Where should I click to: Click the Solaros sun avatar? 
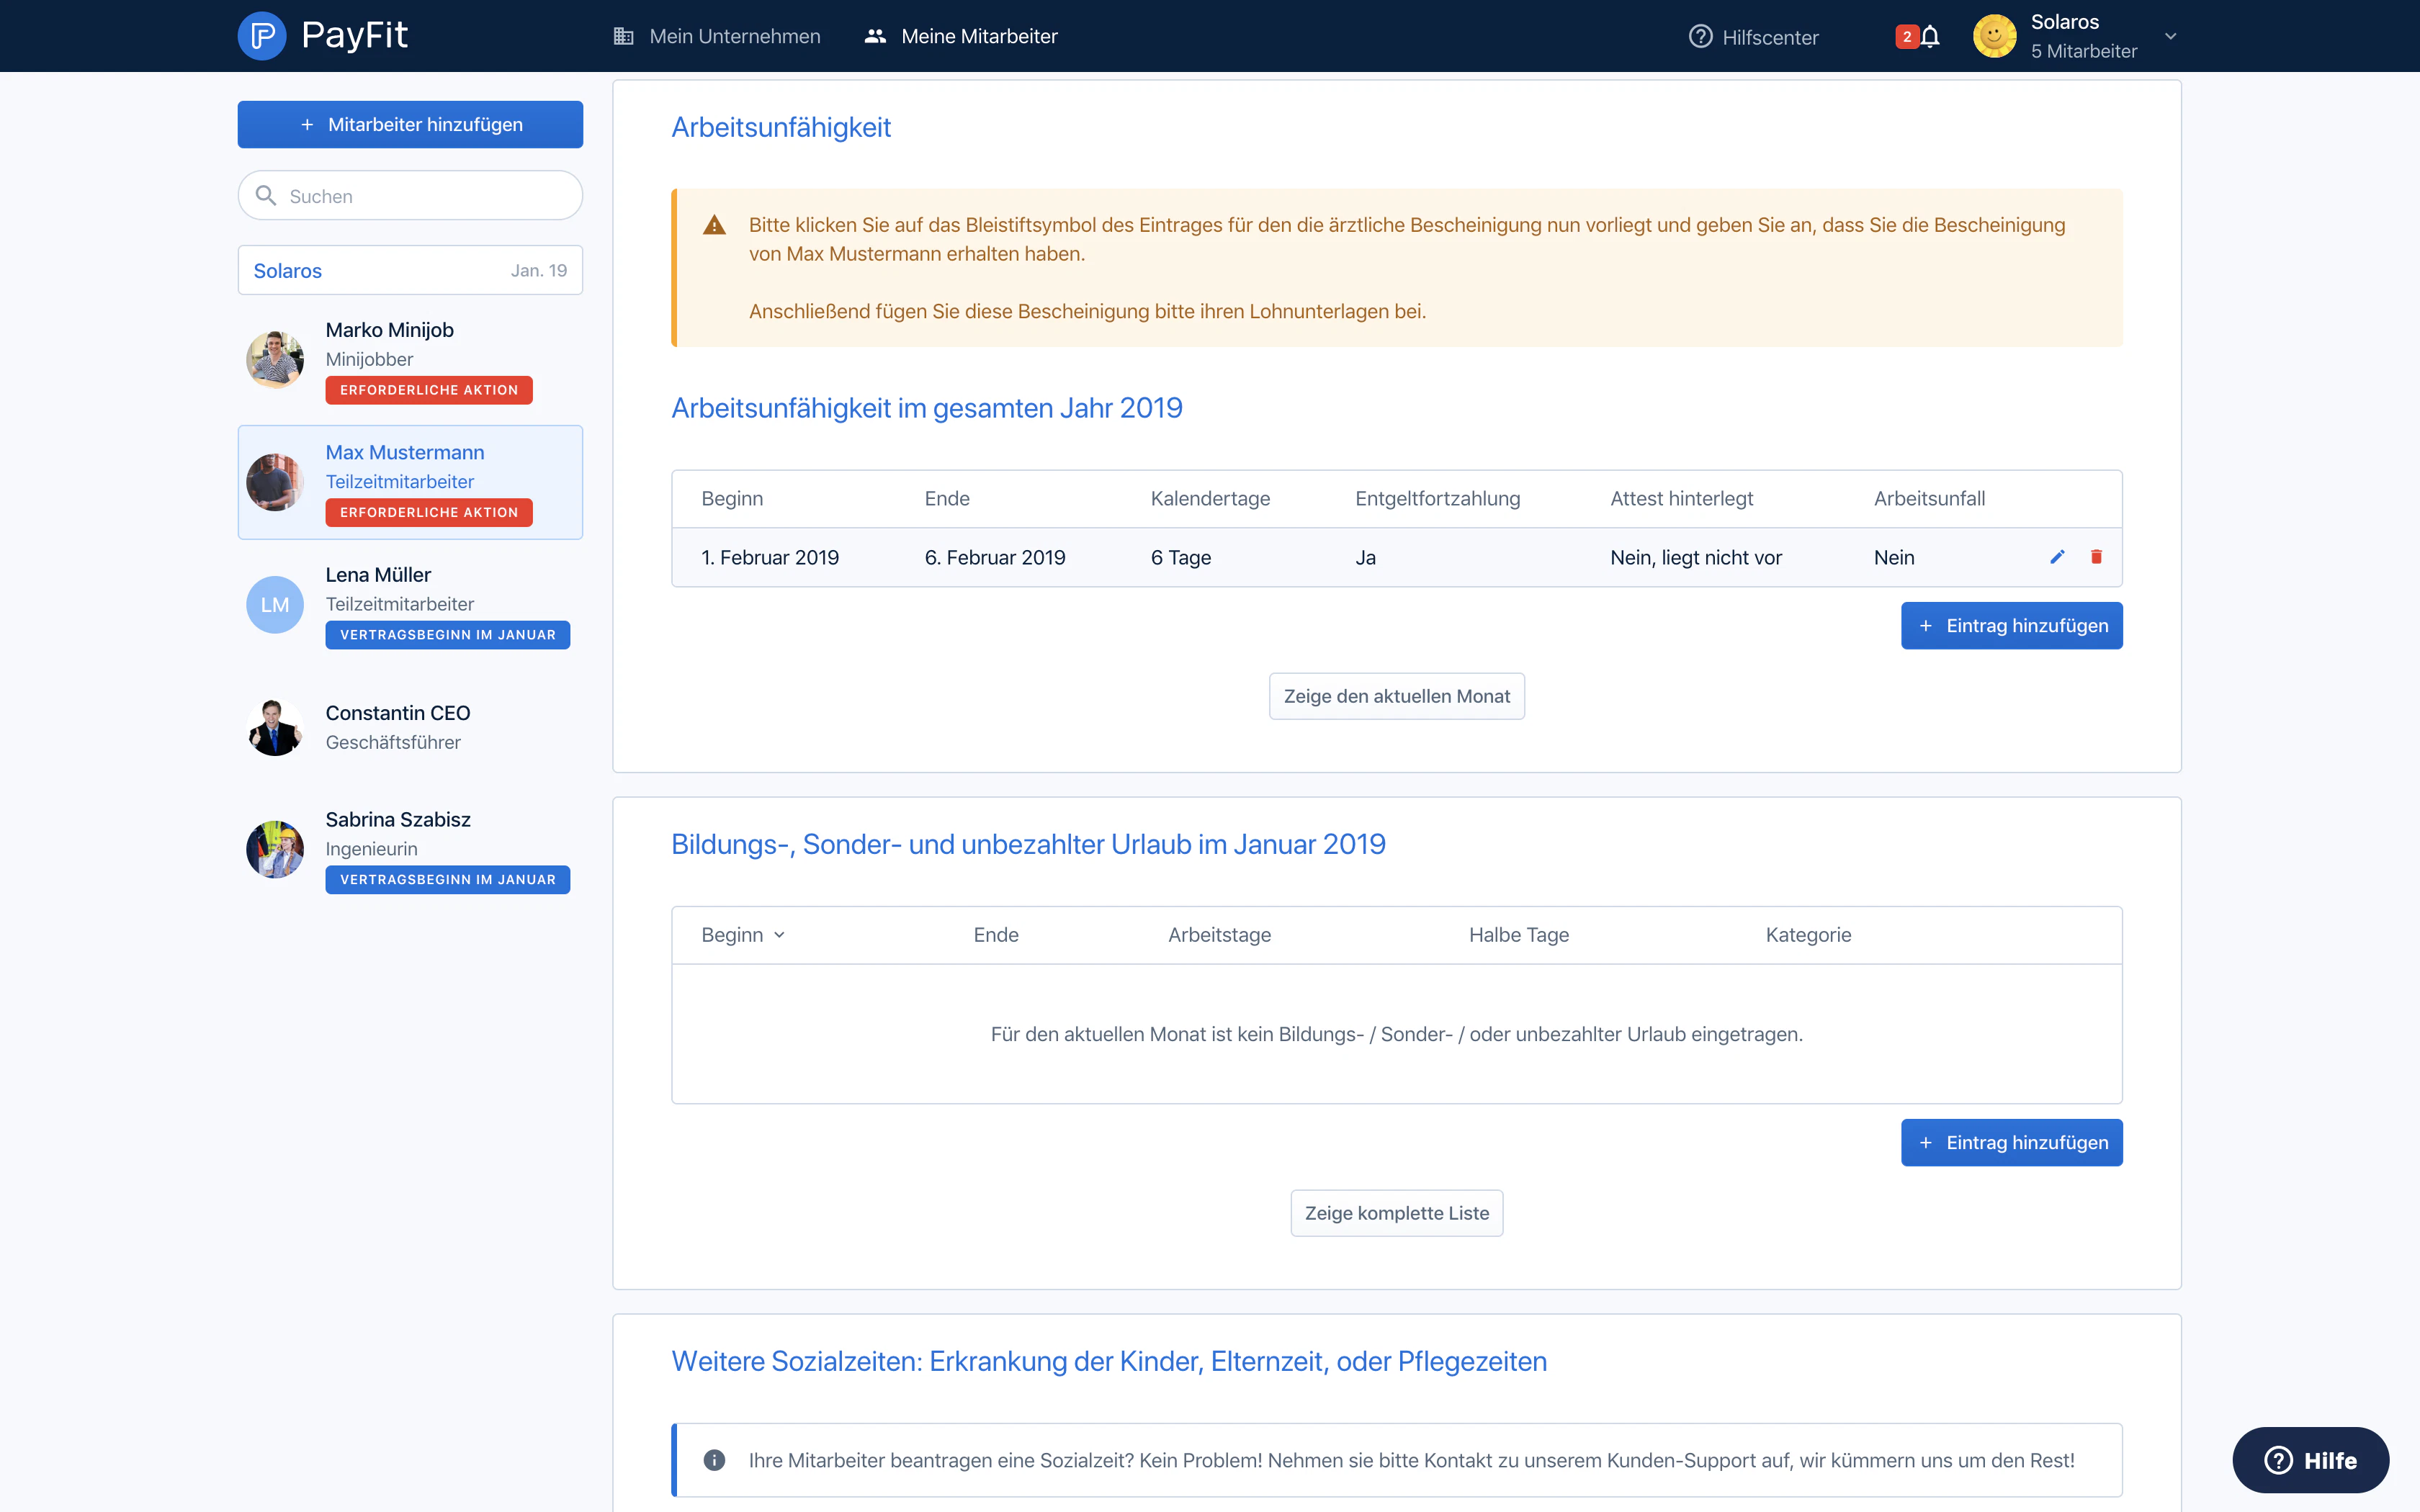tap(1994, 36)
